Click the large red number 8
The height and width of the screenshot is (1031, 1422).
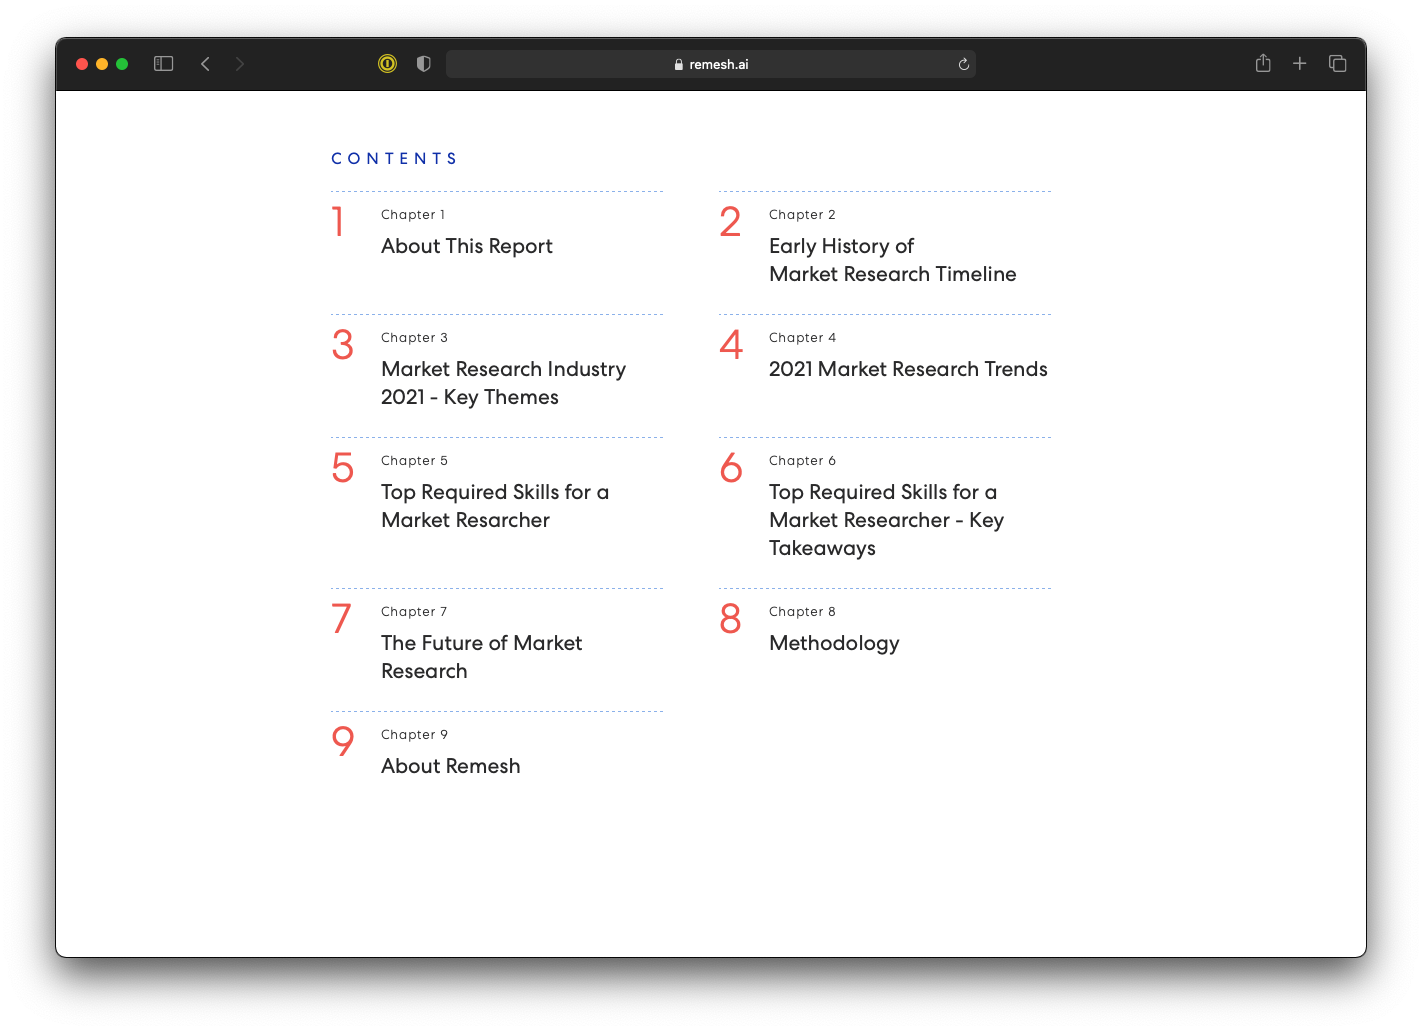[730, 619]
